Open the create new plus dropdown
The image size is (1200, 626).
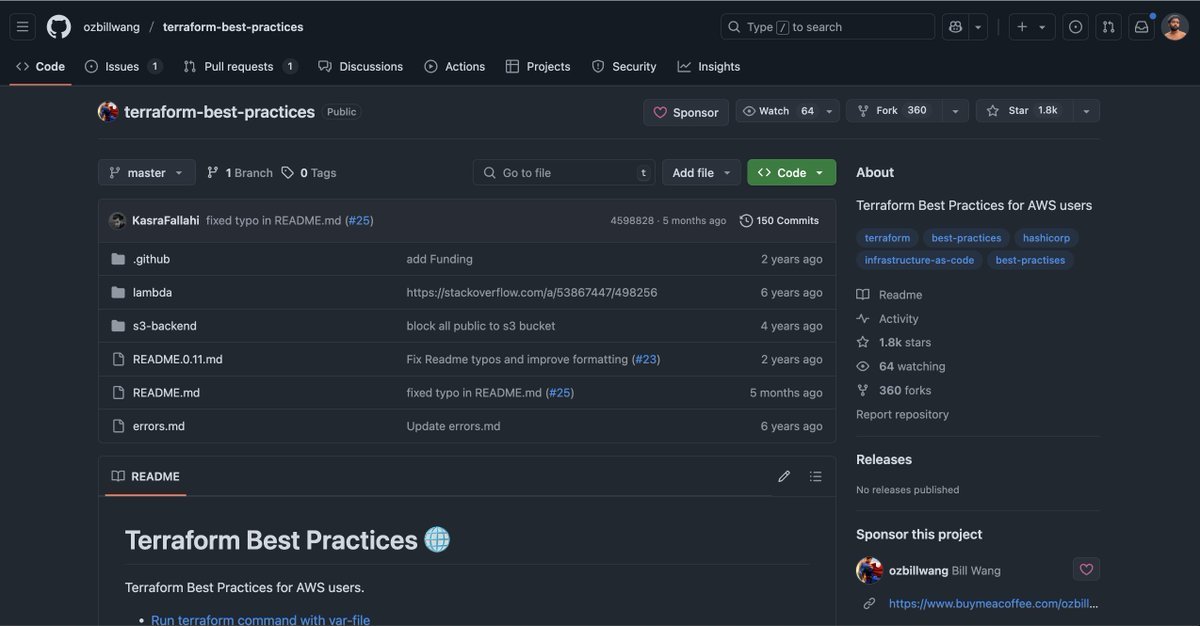point(1031,27)
